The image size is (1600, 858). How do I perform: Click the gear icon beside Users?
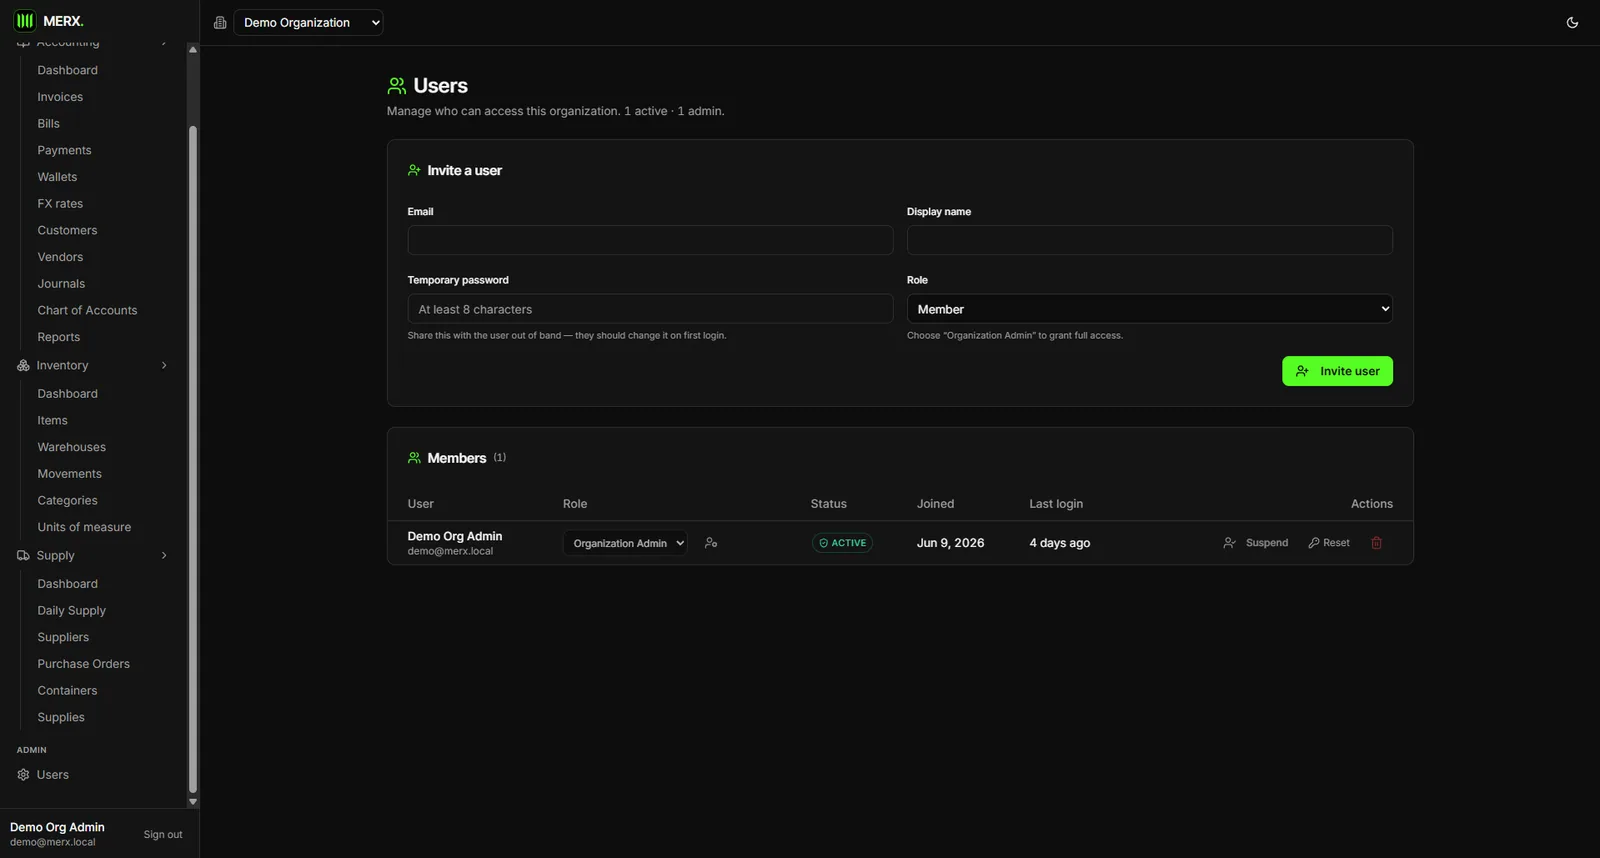point(23,775)
